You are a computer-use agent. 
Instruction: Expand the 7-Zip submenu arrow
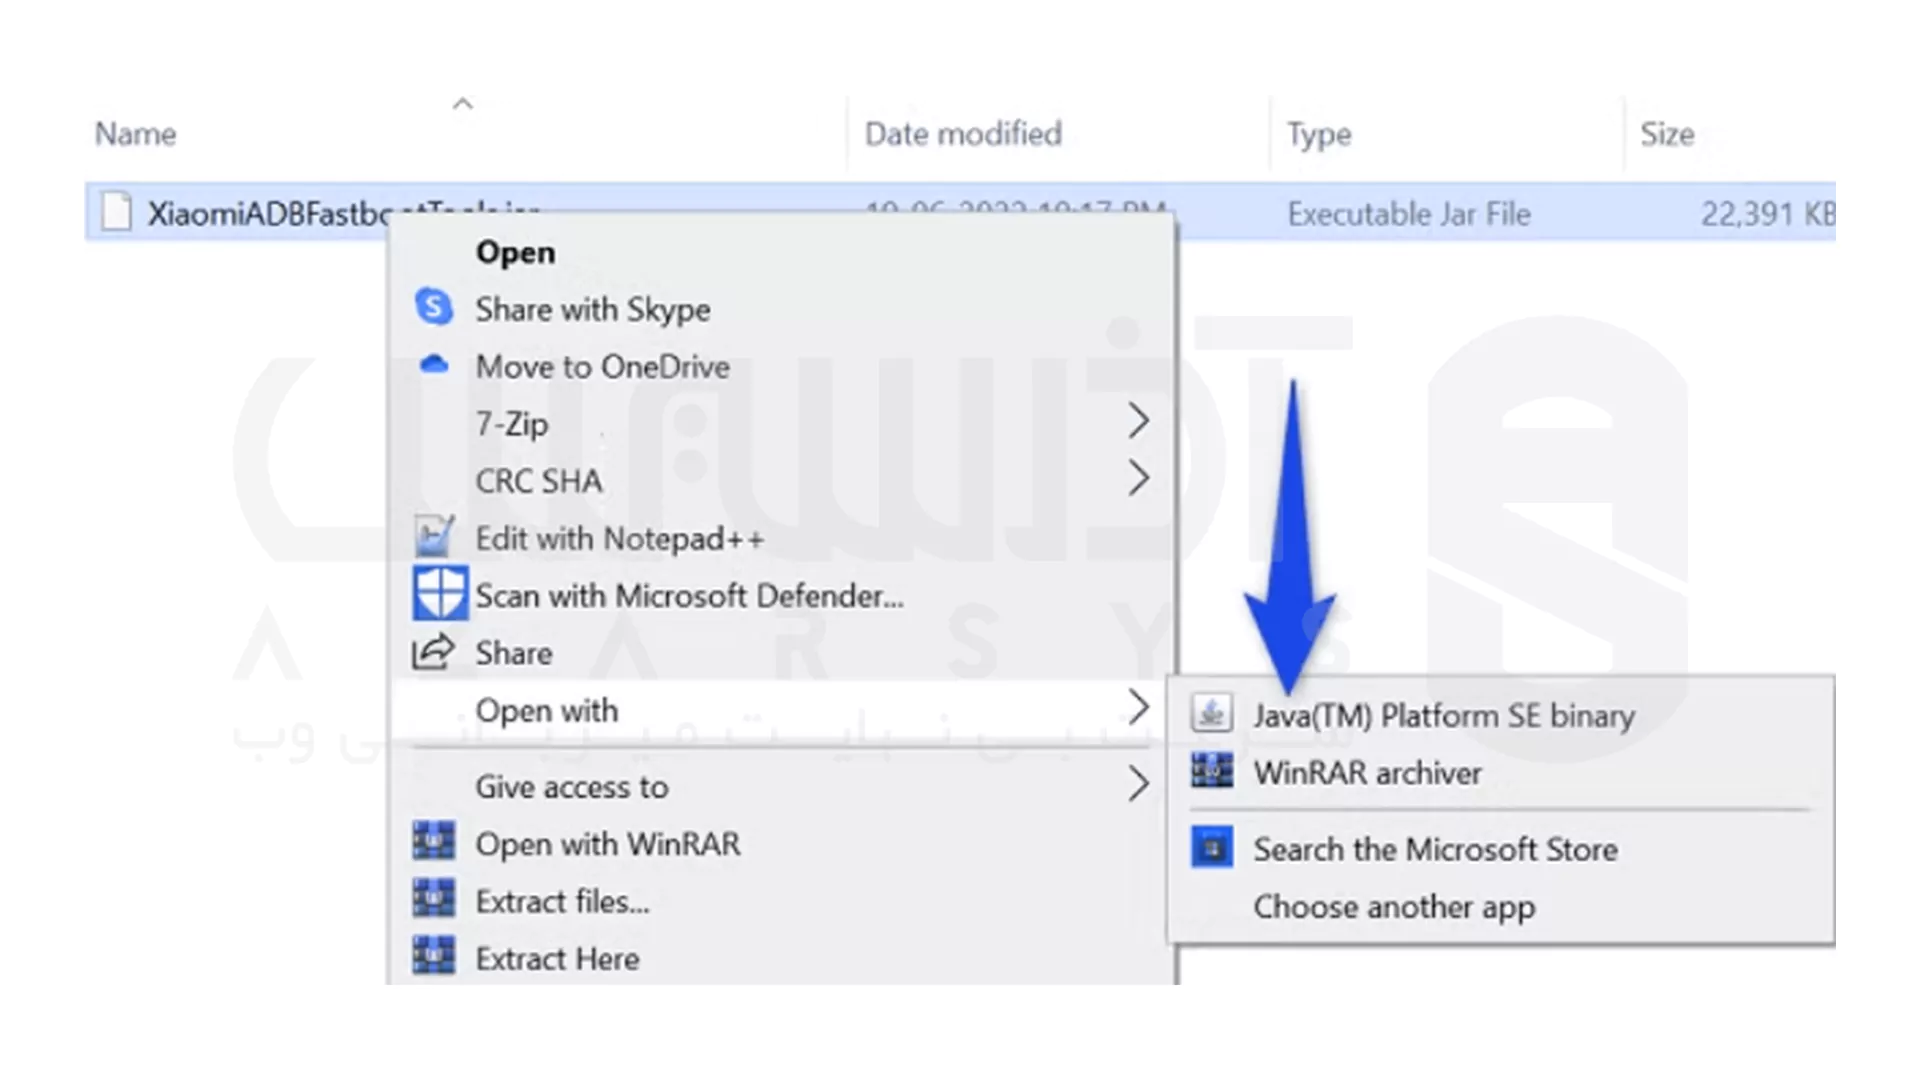point(1138,421)
